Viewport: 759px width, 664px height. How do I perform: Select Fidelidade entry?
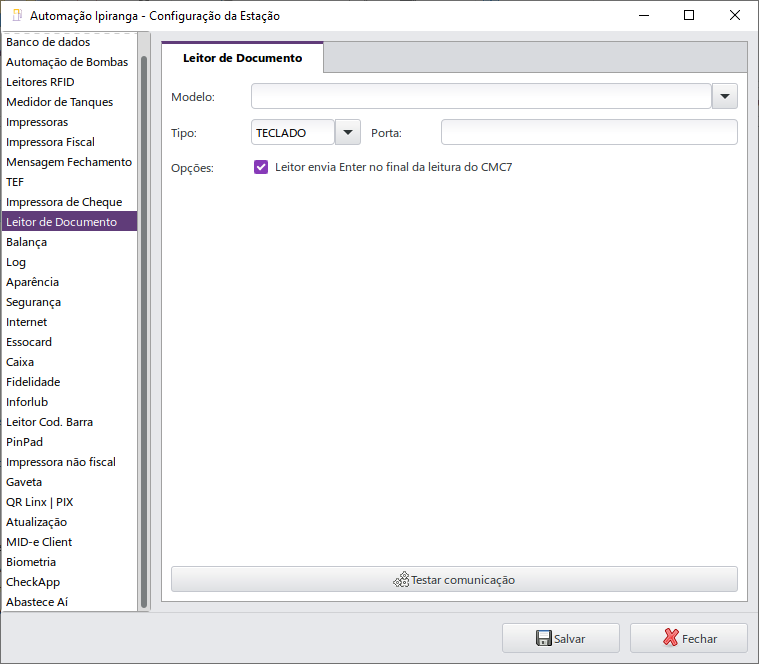pos(70,382)
